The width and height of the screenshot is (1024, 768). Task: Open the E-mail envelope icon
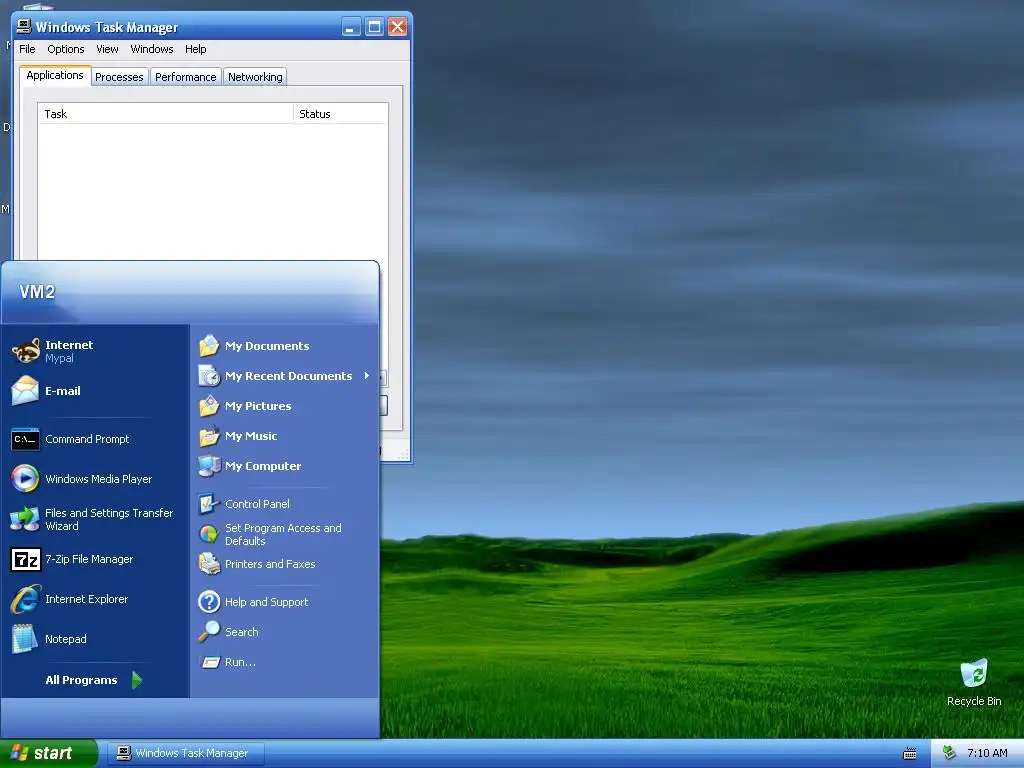tap(25, 391)
